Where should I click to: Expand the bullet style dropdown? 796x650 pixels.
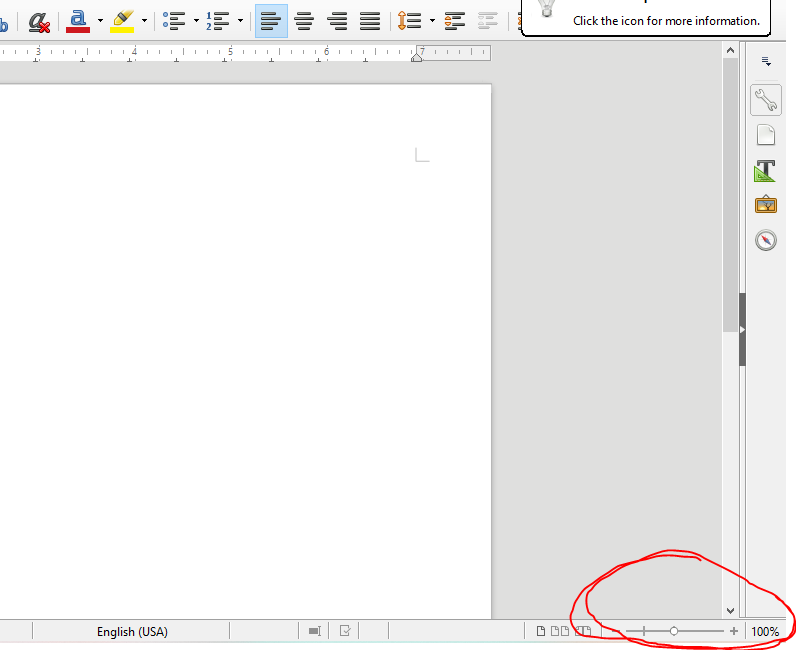click(196, 21)
